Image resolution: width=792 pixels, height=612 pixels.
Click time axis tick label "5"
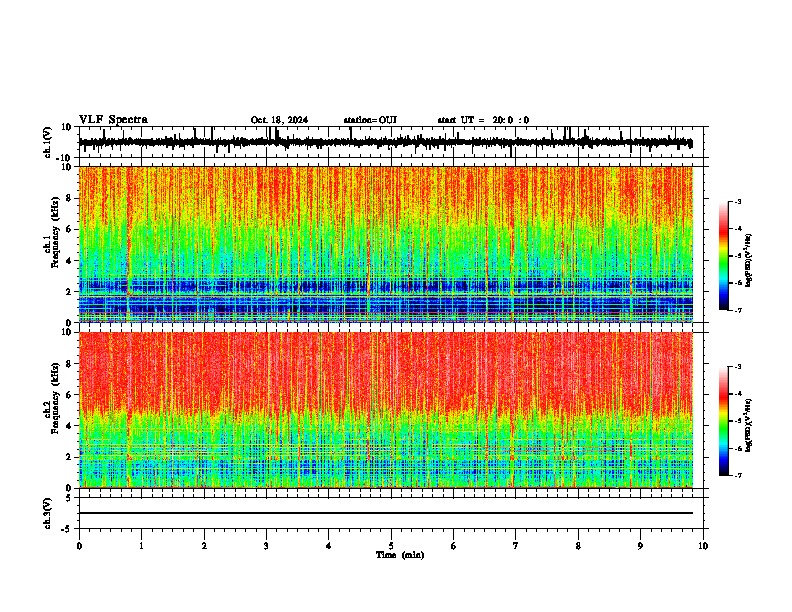coord(391,546)
